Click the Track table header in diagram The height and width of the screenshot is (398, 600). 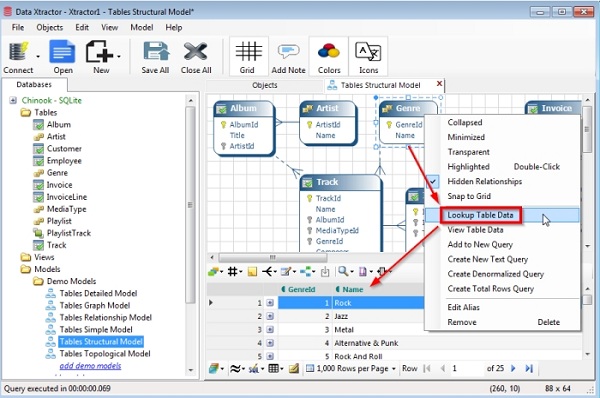(341, 182)
